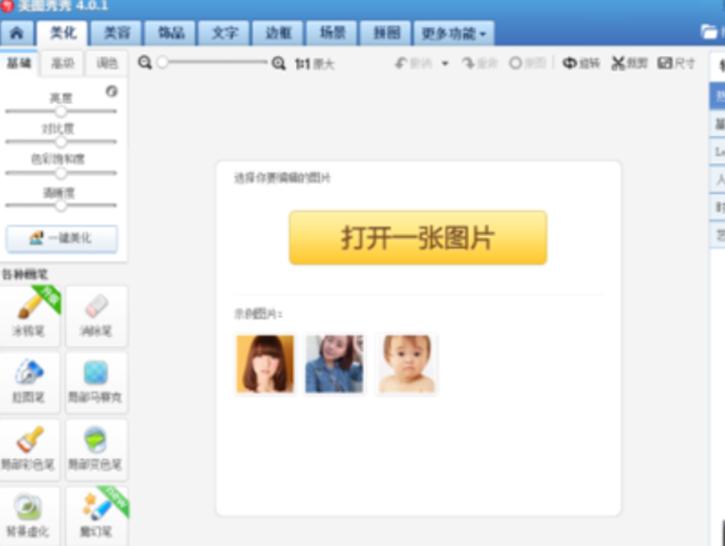
Task: Click the zoom level slider handle
Action: [x=162, y=62]
